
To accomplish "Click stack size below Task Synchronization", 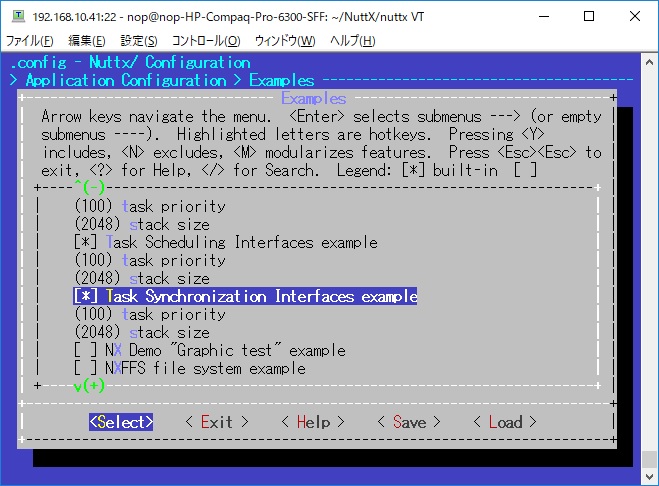I will 142,332.
